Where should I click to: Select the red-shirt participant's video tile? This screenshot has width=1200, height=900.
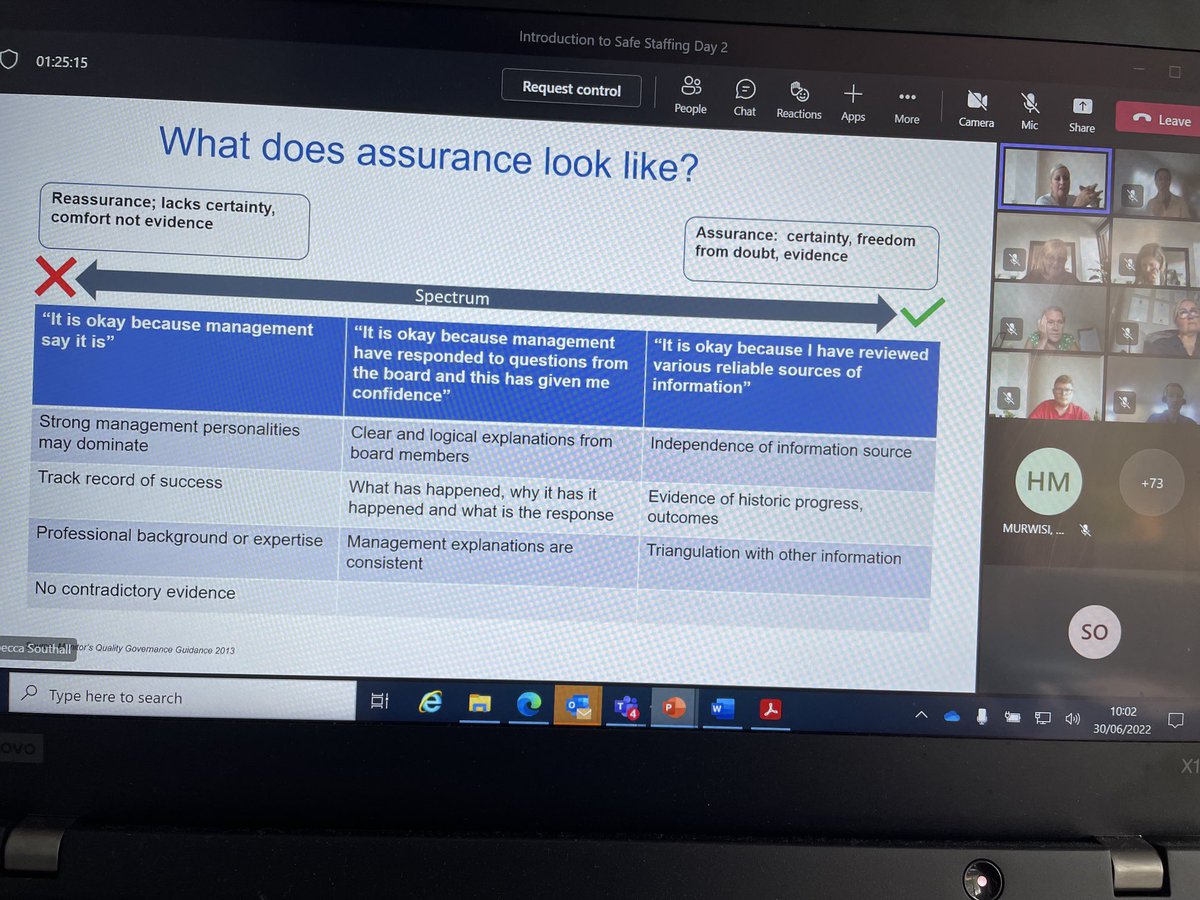pos(1048,387)
